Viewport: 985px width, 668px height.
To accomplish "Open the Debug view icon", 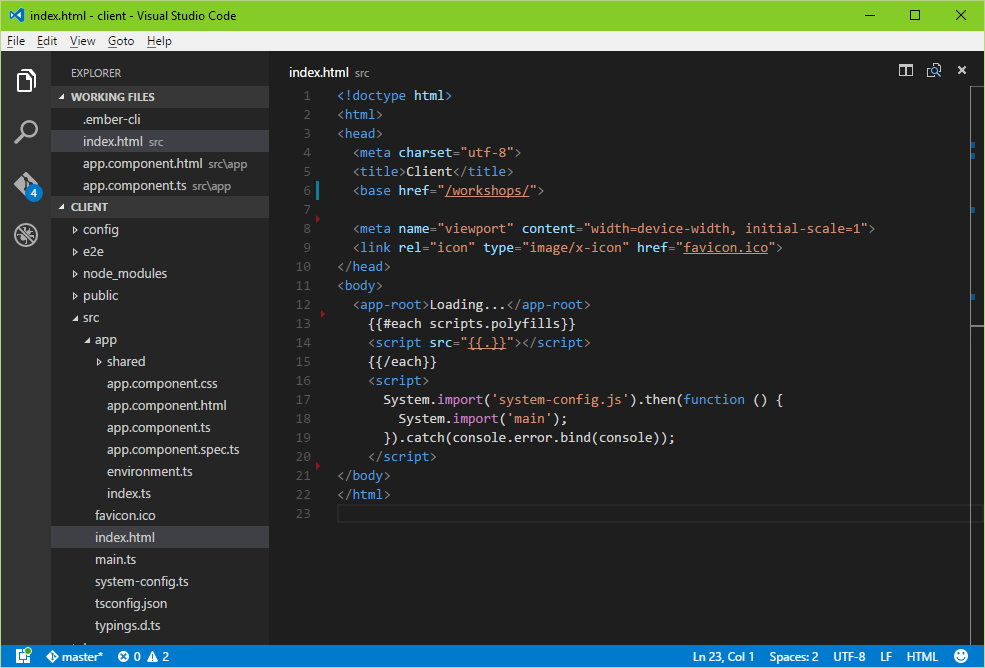I will pos(26,235).
